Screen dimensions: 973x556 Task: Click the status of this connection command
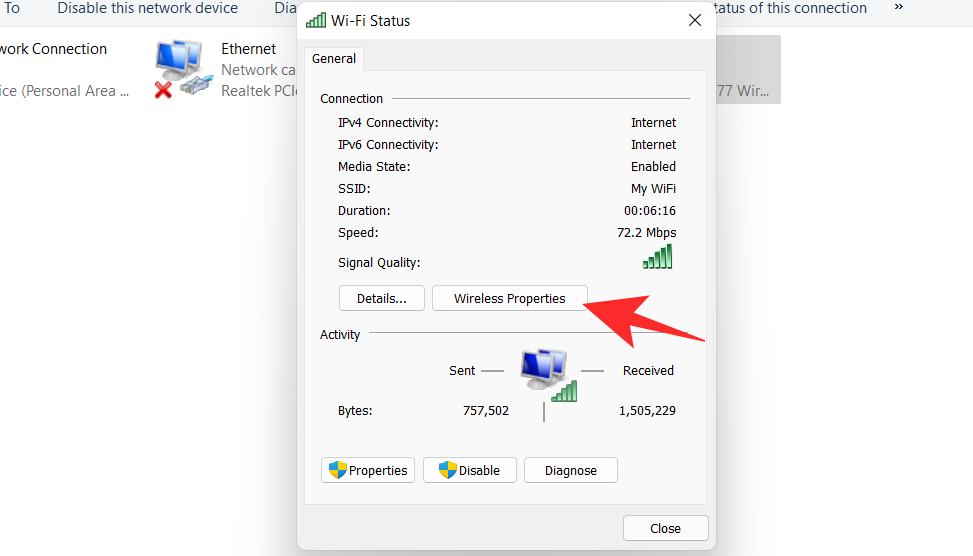point(790,8)
